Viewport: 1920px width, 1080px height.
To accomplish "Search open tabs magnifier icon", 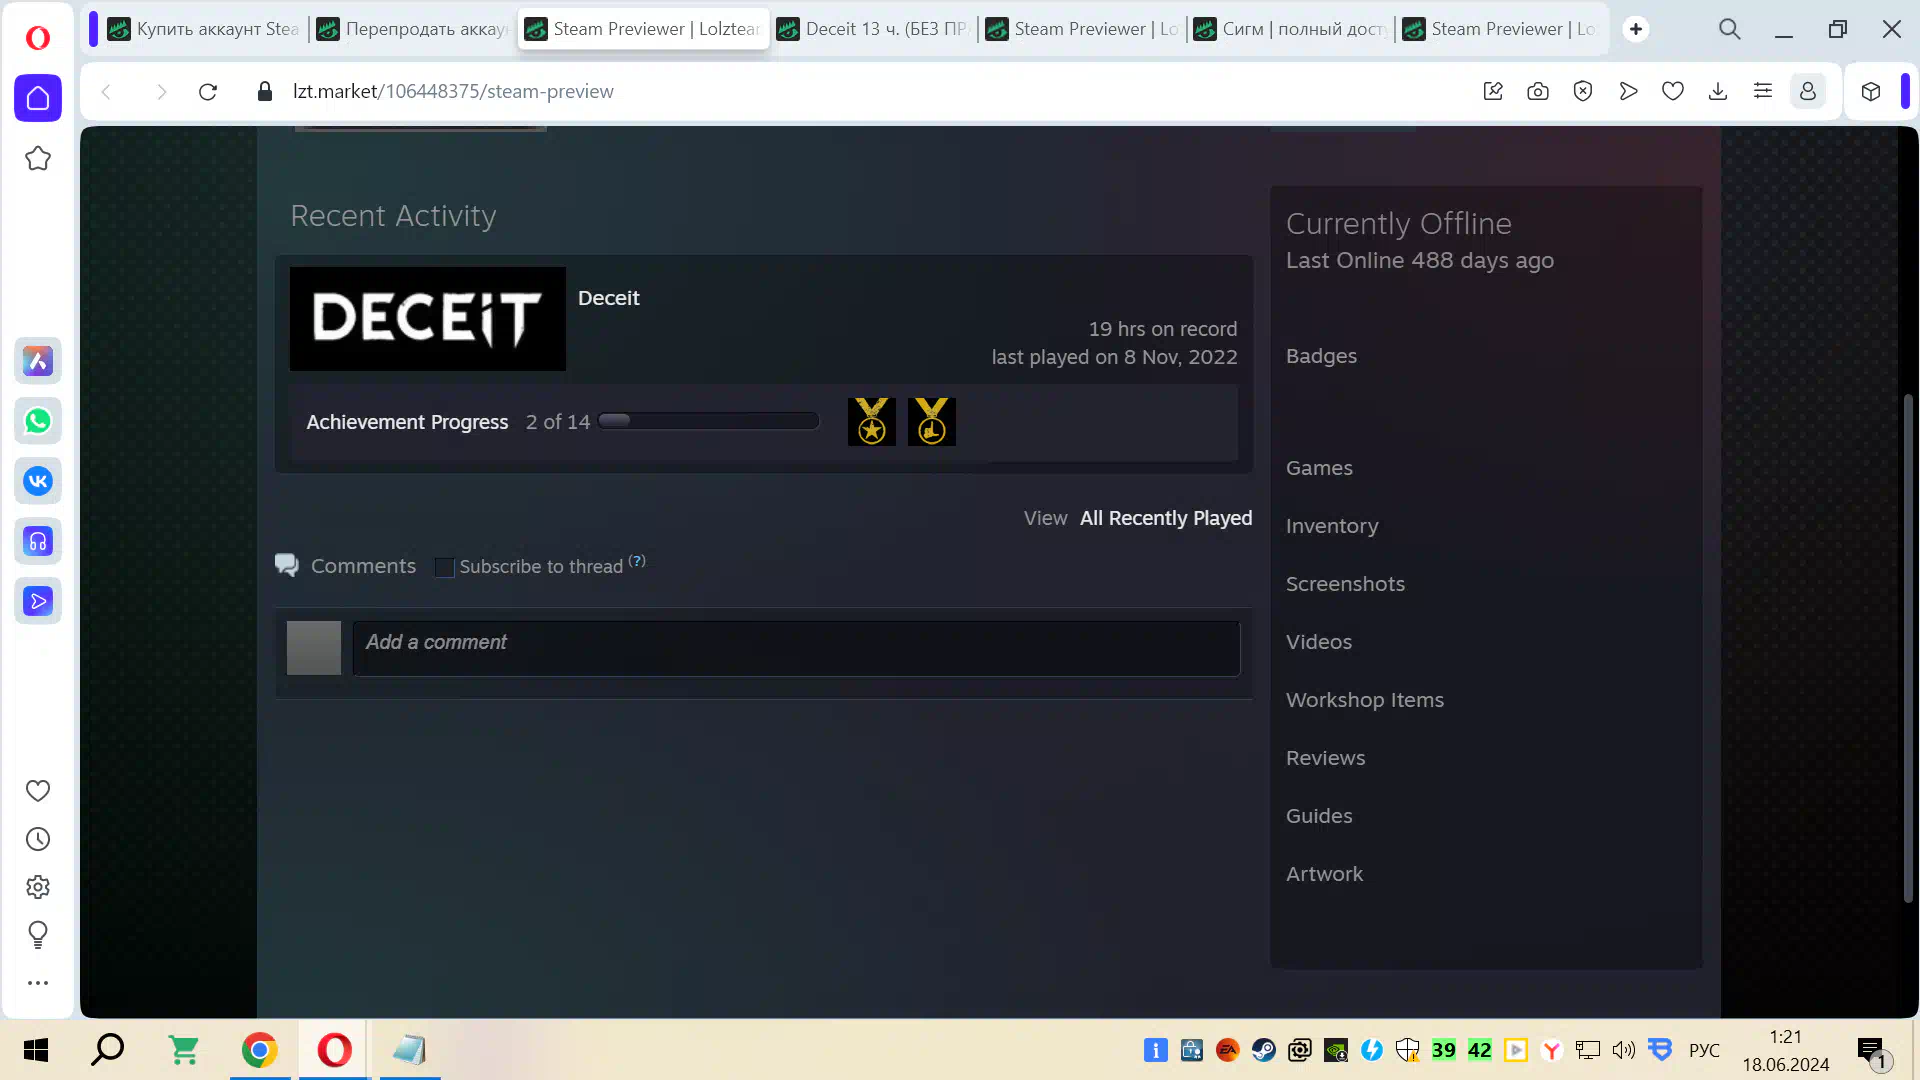I will pos(1730,29).
